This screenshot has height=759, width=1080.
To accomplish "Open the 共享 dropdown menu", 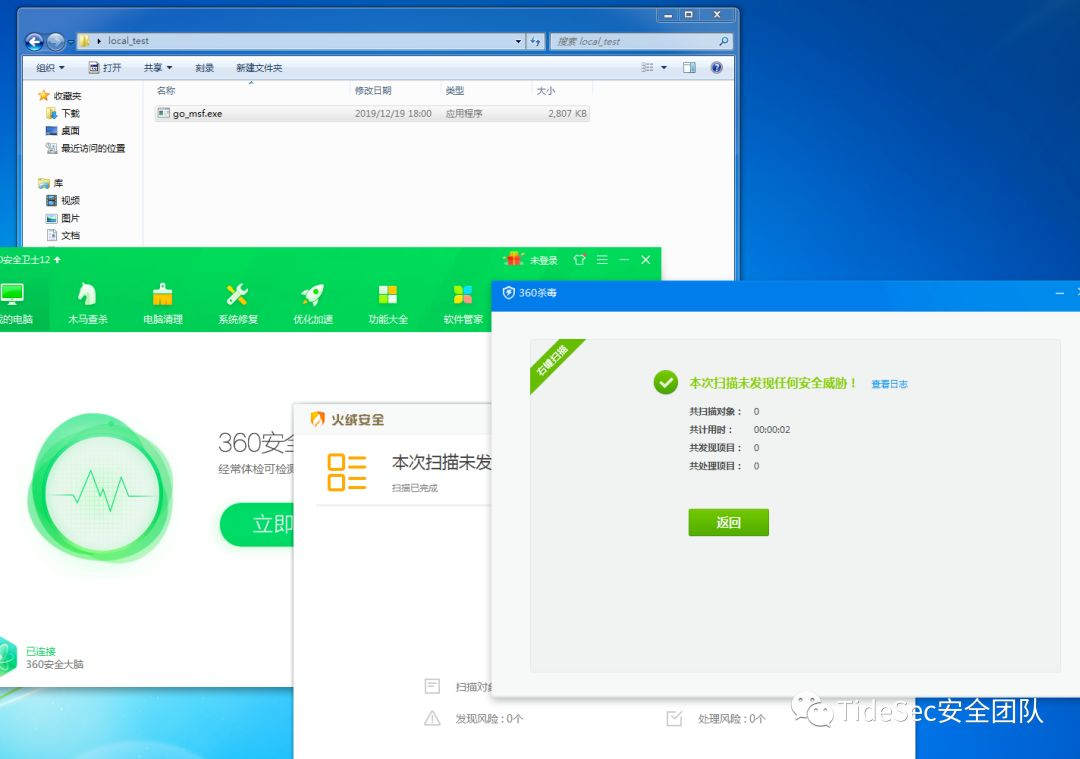I will [158, 67].
